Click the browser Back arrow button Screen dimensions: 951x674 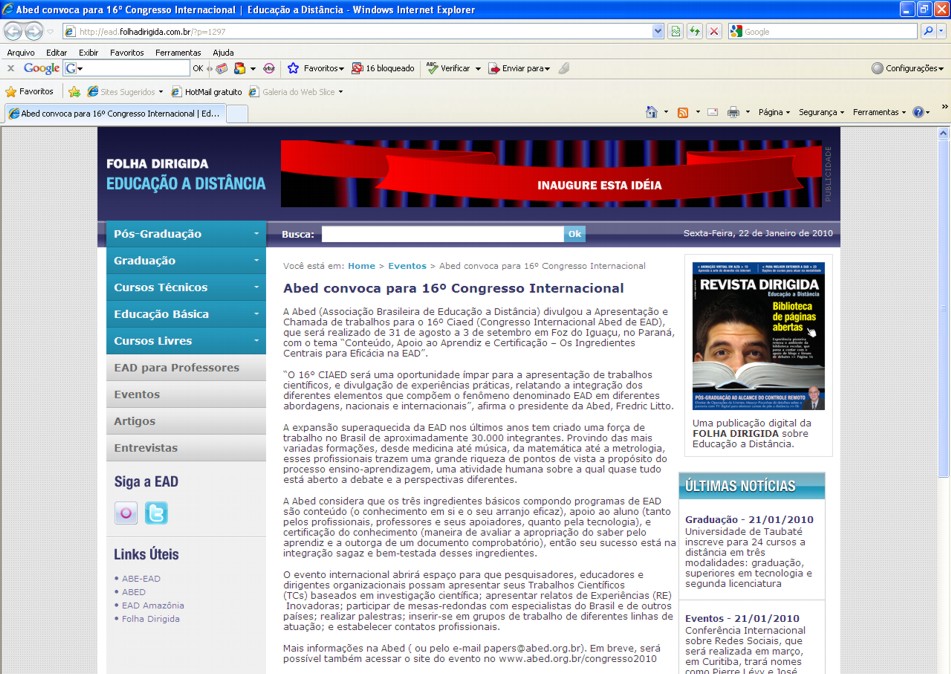13,31
